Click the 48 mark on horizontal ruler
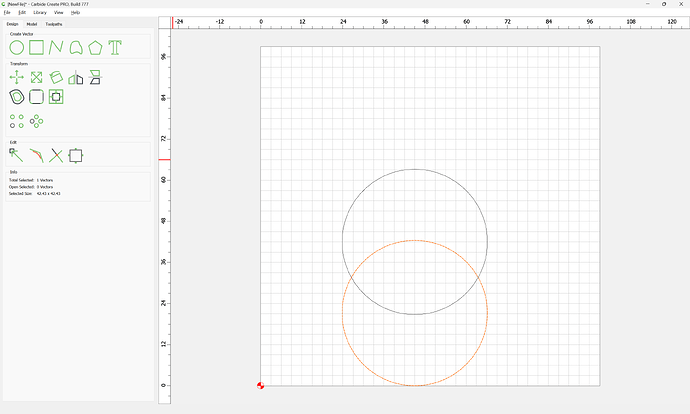Viewport: 690px width, 414px height. 425,21
